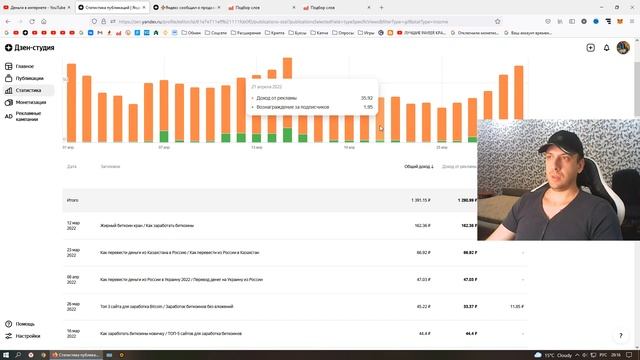
Task: Switch to the 'Яндекс сообщил' browser tab
Action: click(187, 7)
